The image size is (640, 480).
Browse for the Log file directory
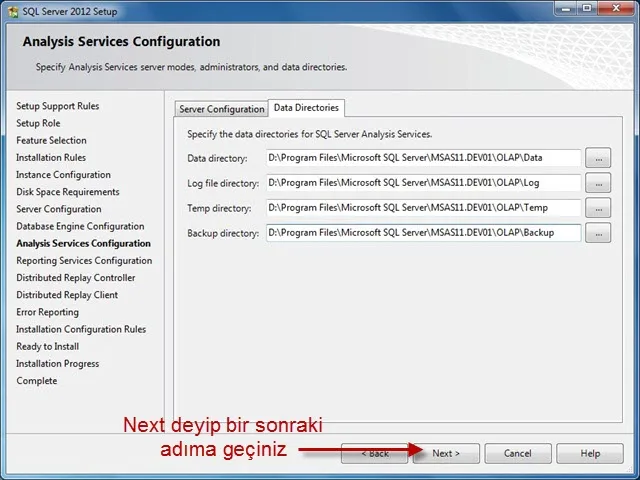coord(598,183)
